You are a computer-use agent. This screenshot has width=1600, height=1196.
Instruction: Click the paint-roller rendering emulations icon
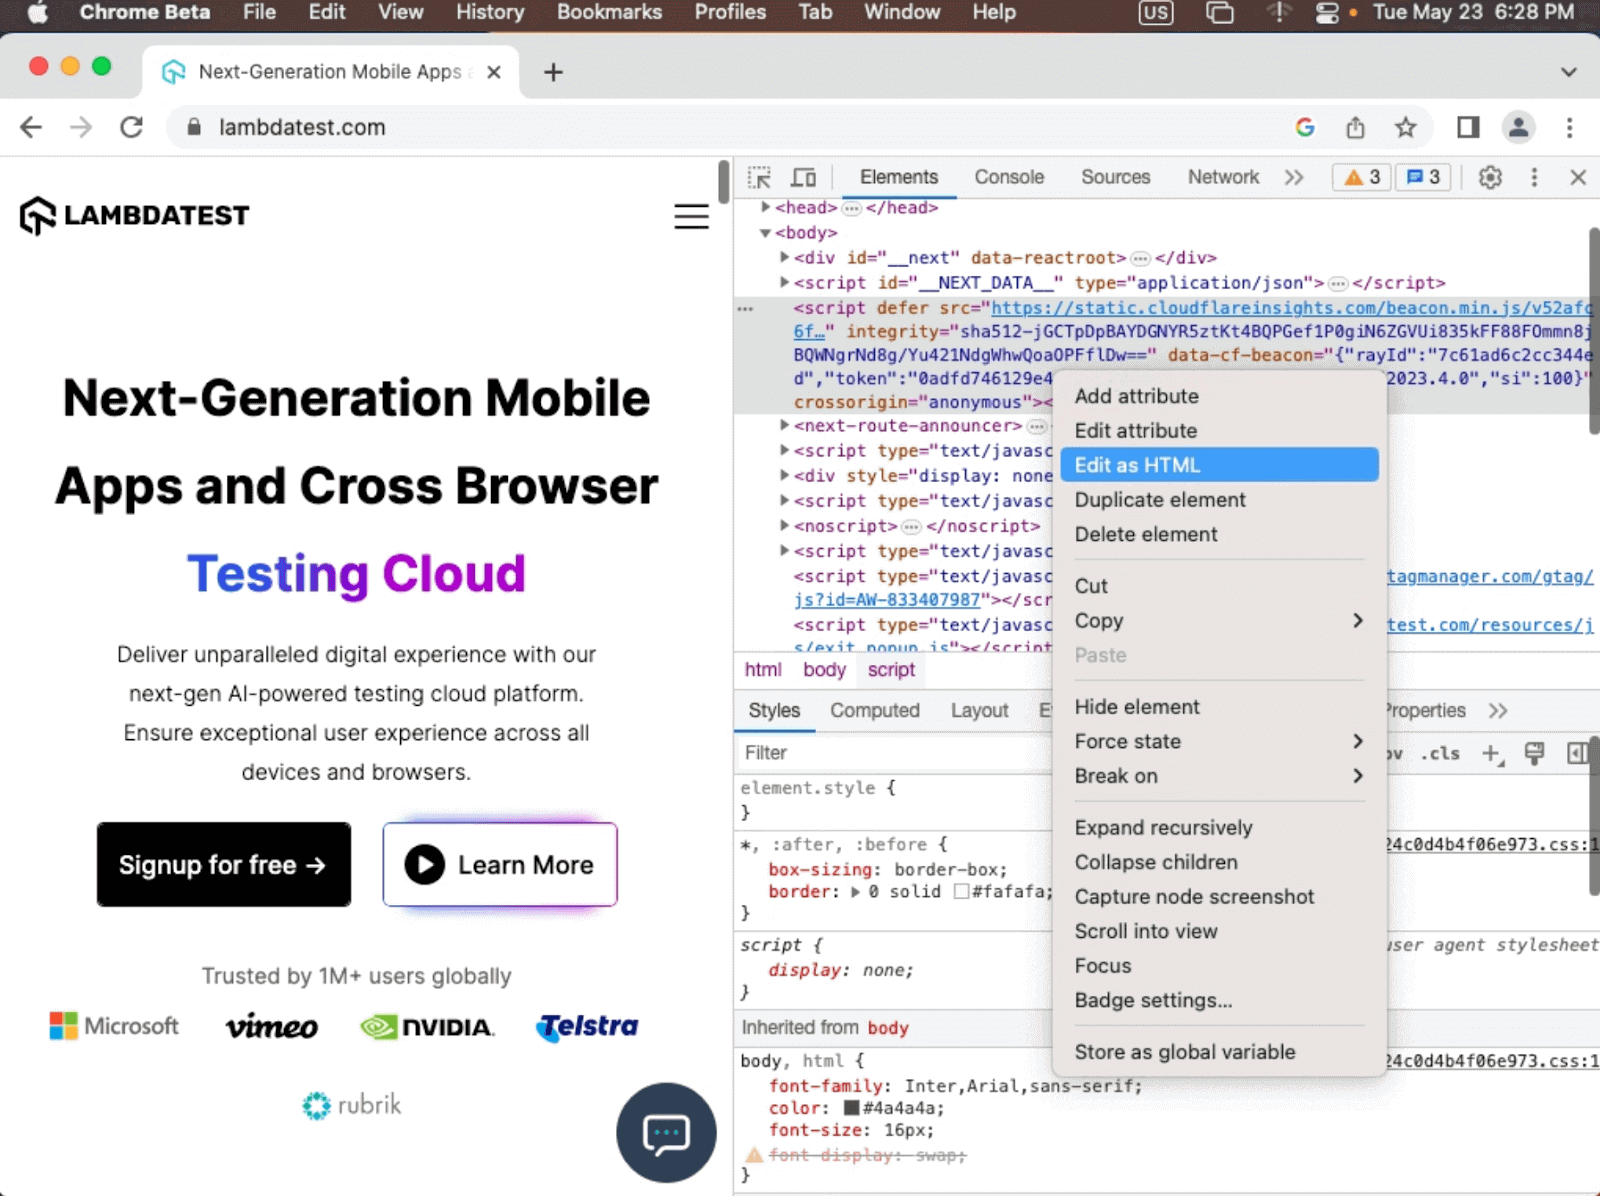point(1534,754)
